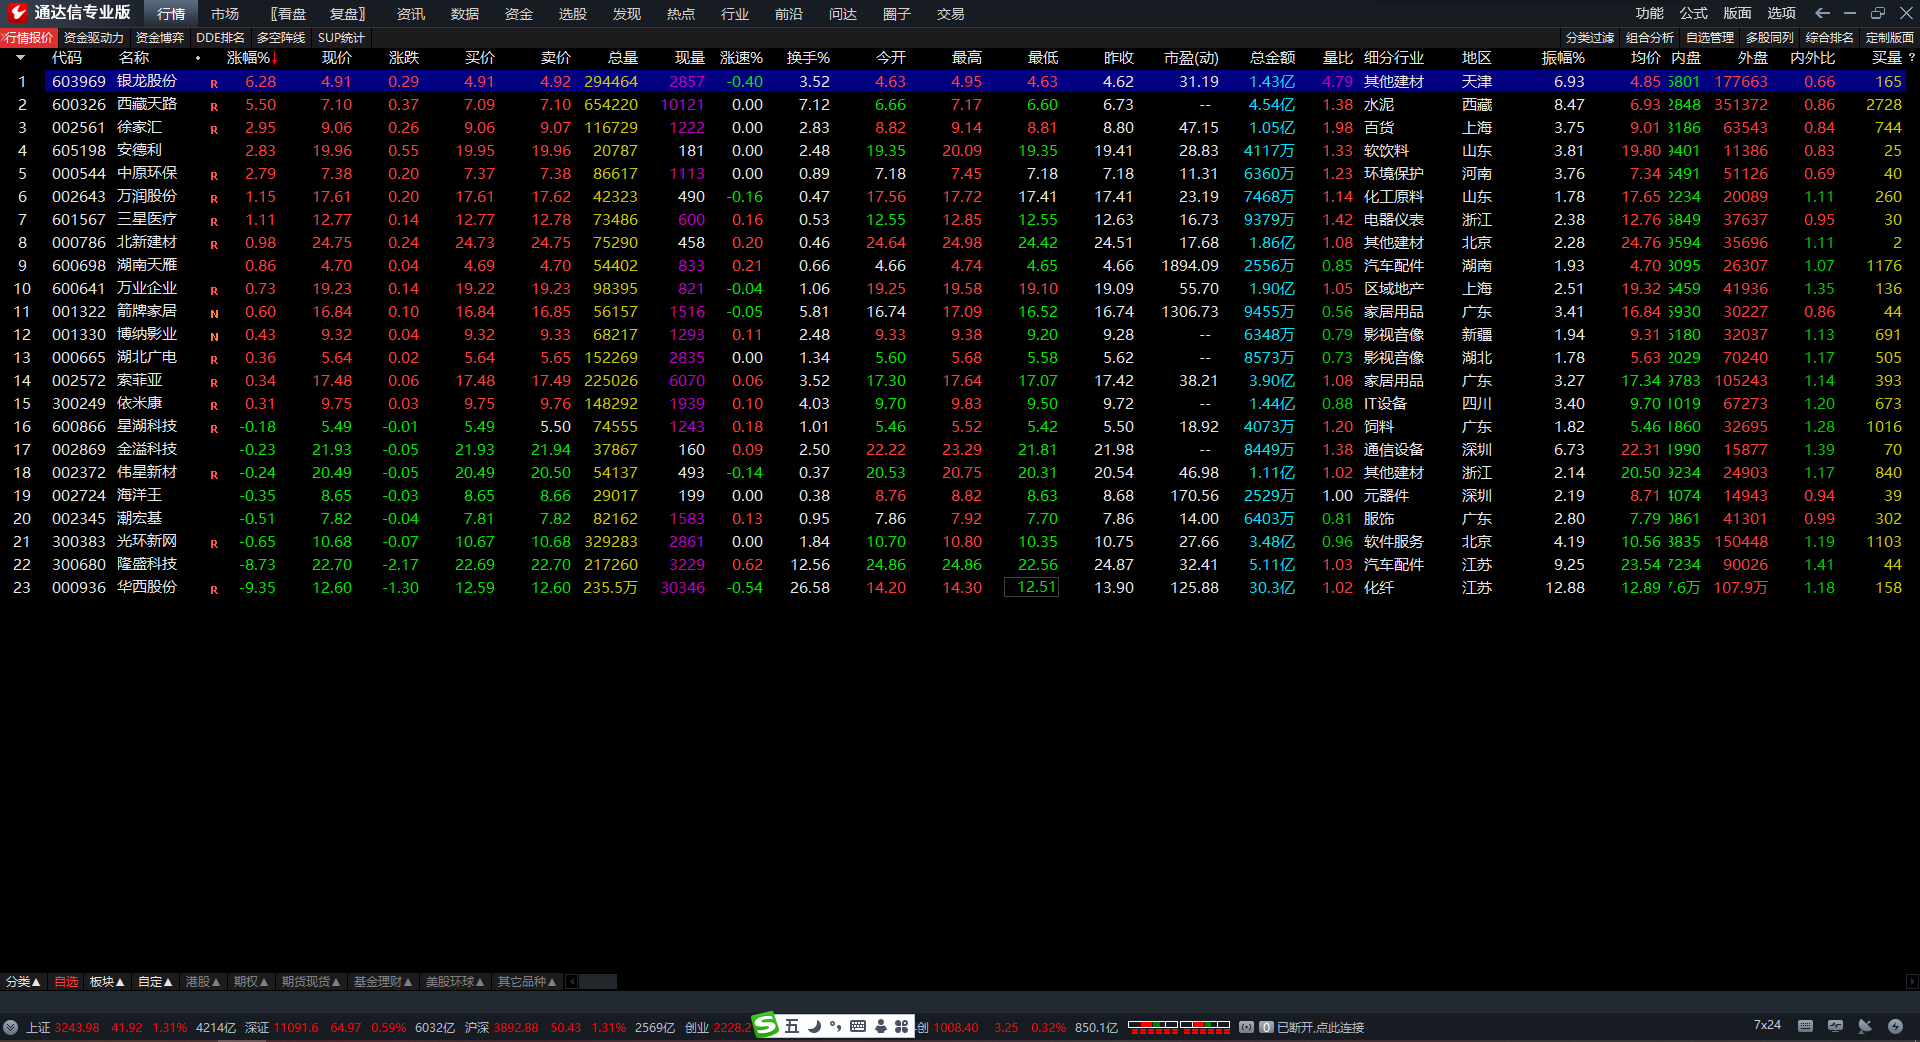Expand the 期货现货 list
Image resolution: width=1920 pixels, height=1042 pixels.
coord(311,982)
